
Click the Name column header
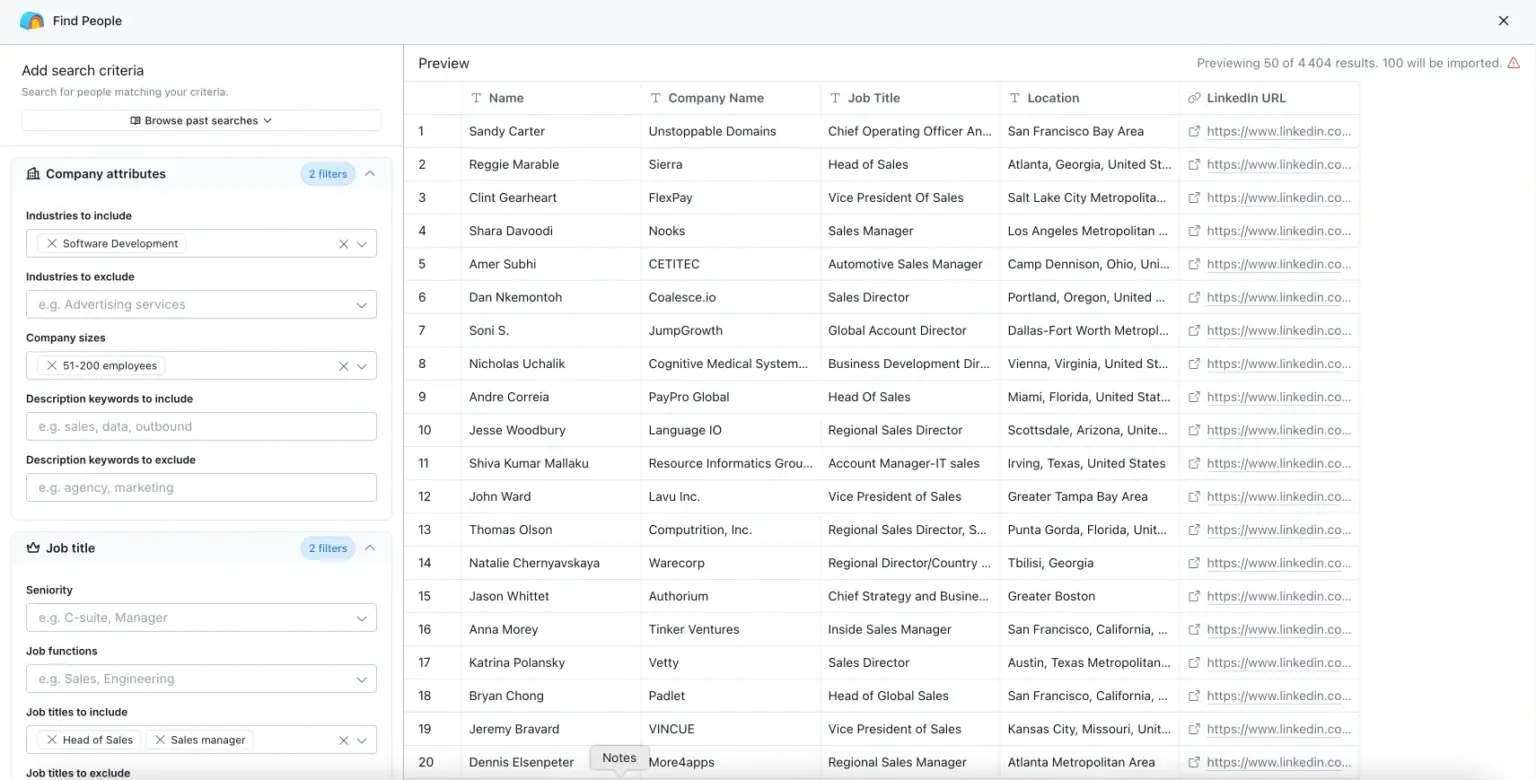550,98
